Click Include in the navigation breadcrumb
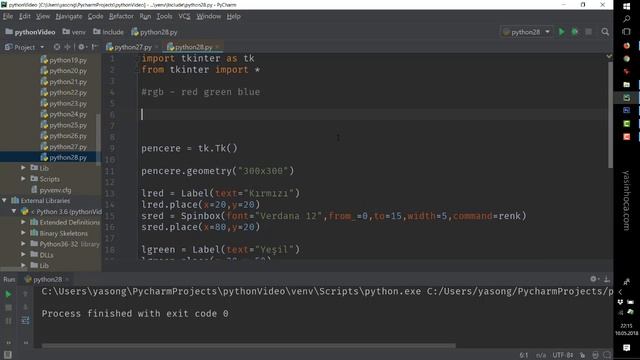Screen dimensions: 640x360 click(x=108, y=32)
